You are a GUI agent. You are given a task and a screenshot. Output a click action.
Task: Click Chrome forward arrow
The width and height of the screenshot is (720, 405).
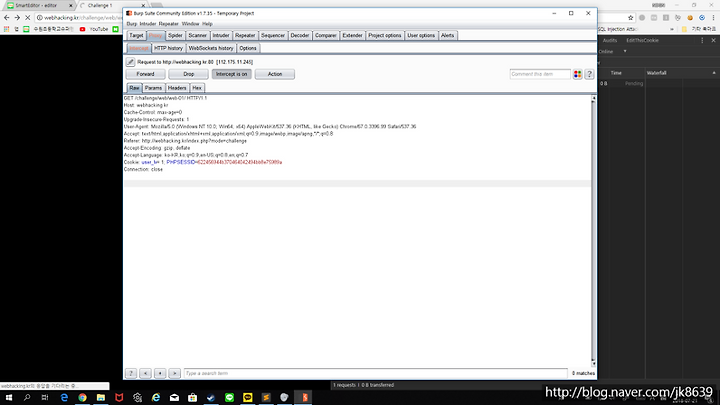tap(17, 17)
